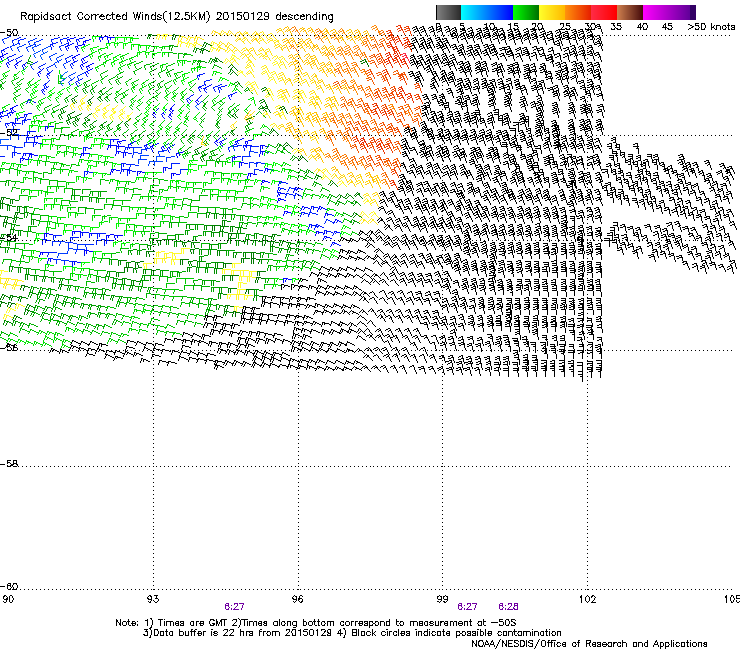
Task: Click the yellow 20-25 knots swatch
Action: 552,12
